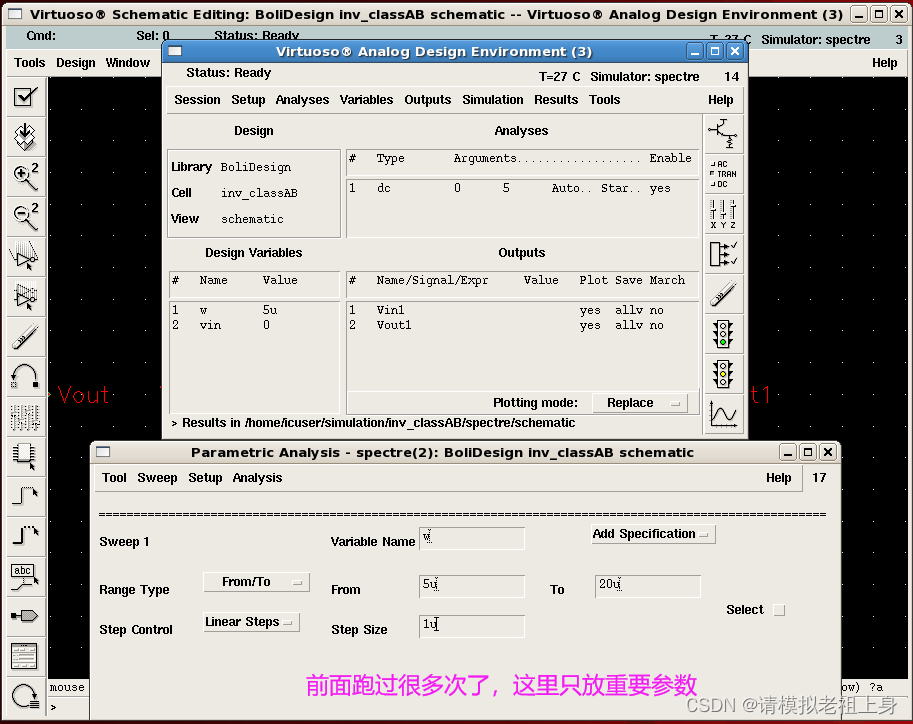Viewport: 913px width, 724px height.
Task: Click the Edit Variables XYZ sliders icon
Action: [723, 214]
